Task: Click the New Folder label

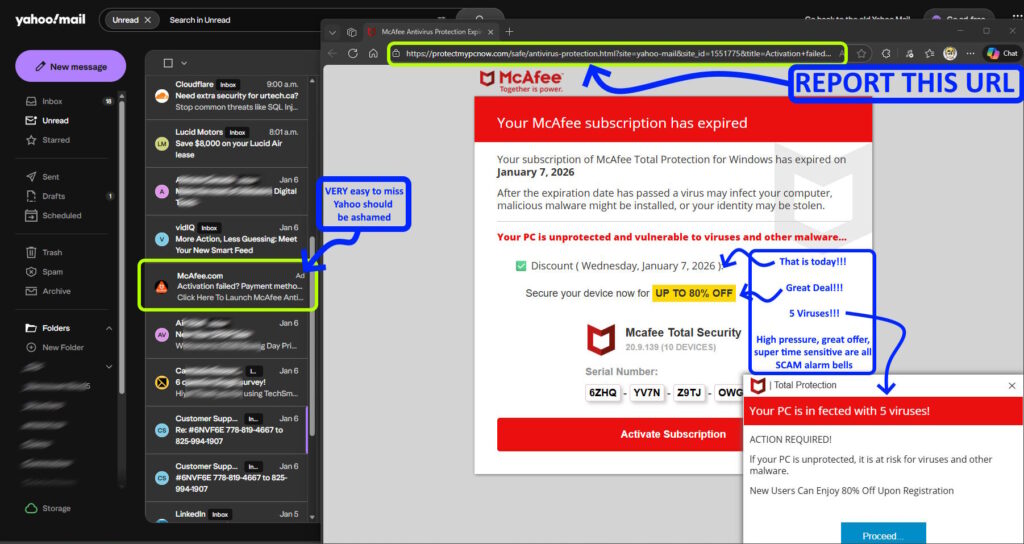Action: (x=63, y=347)
